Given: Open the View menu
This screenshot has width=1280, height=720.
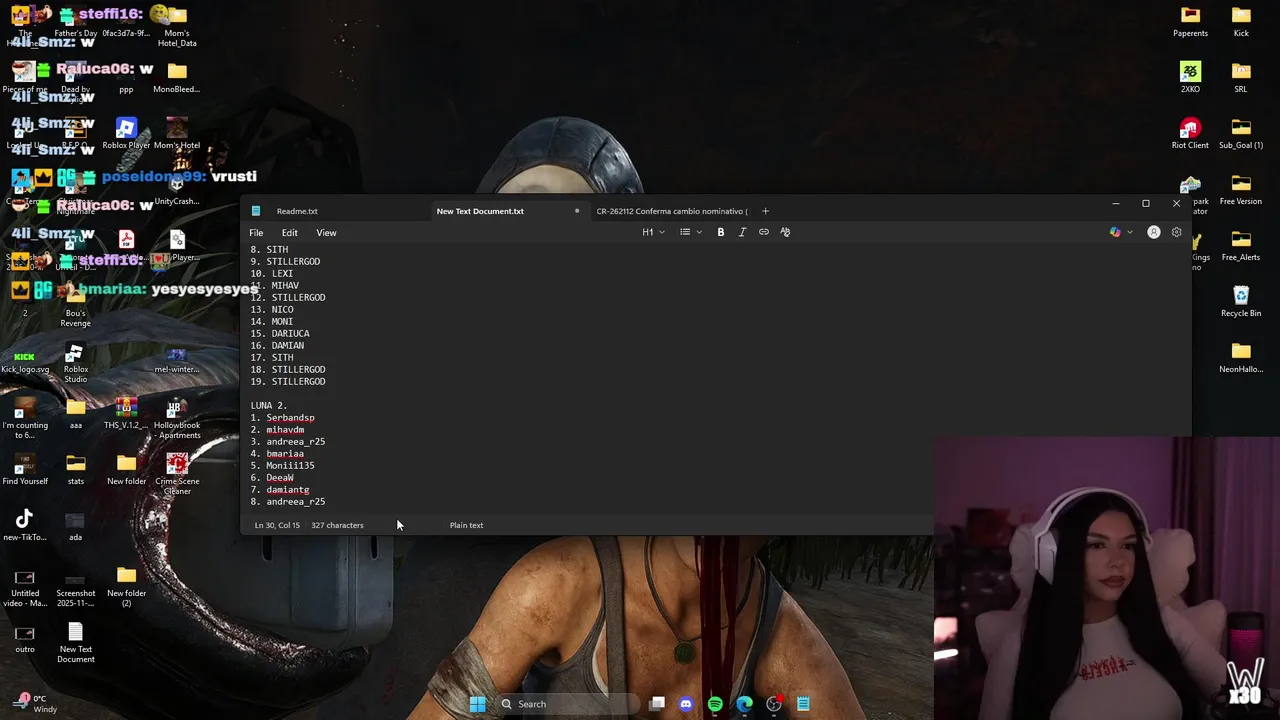Looking at the screenshot, I should tap(326, 233).
